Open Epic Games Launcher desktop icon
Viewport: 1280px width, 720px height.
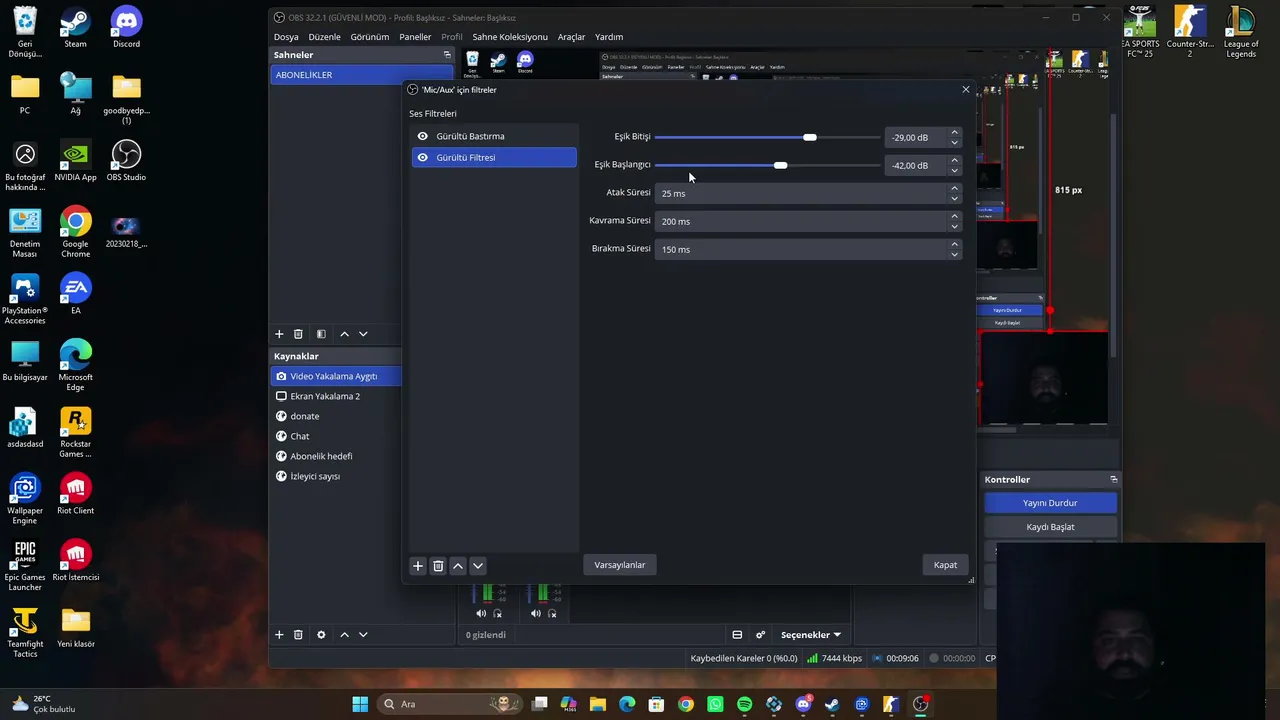point(25,566)
